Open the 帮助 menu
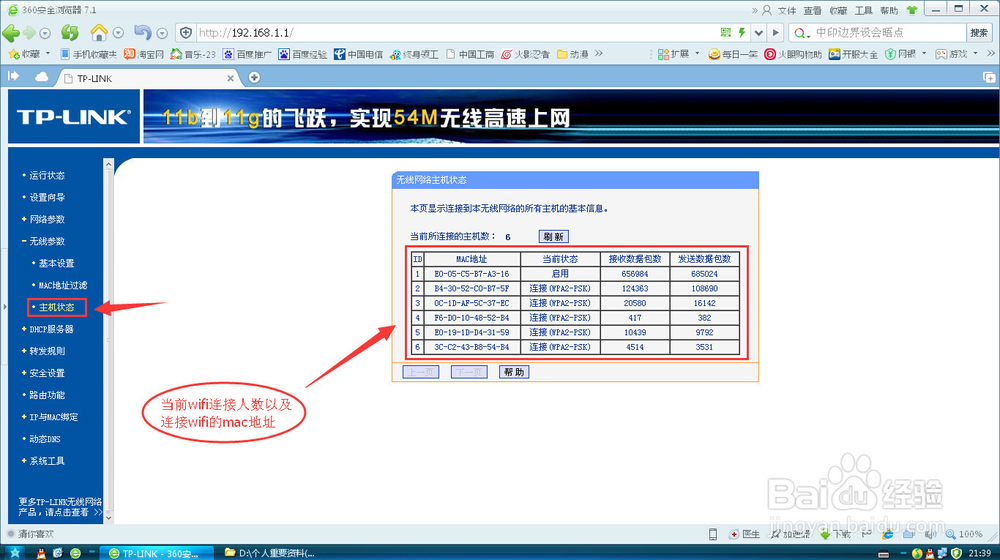Screen dimensions: 1000x560 (x=889, y=10)
